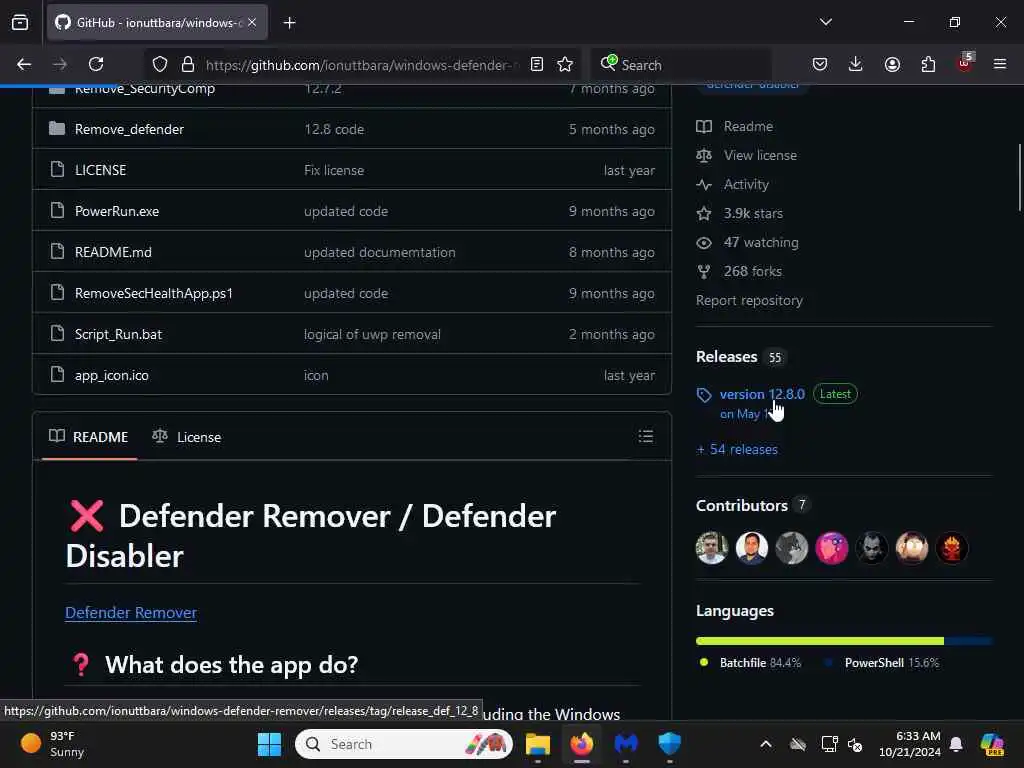Open PowerRun.exe file

tap(117, 211)
